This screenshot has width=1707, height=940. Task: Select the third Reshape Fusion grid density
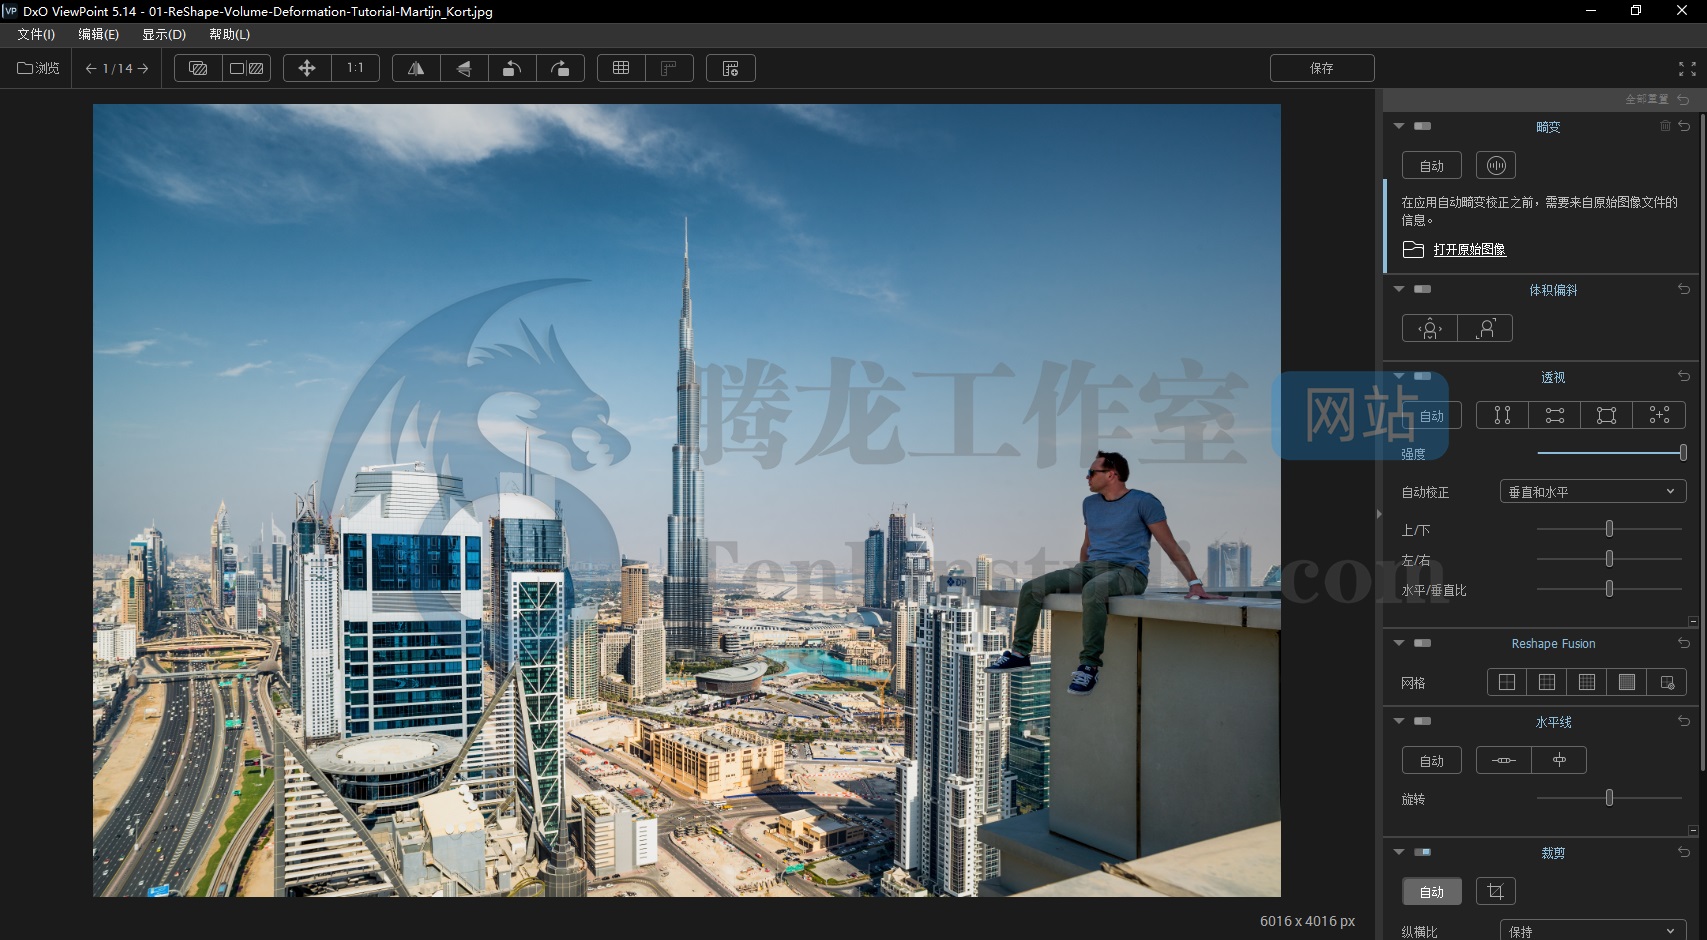(x=1587, y=682)
